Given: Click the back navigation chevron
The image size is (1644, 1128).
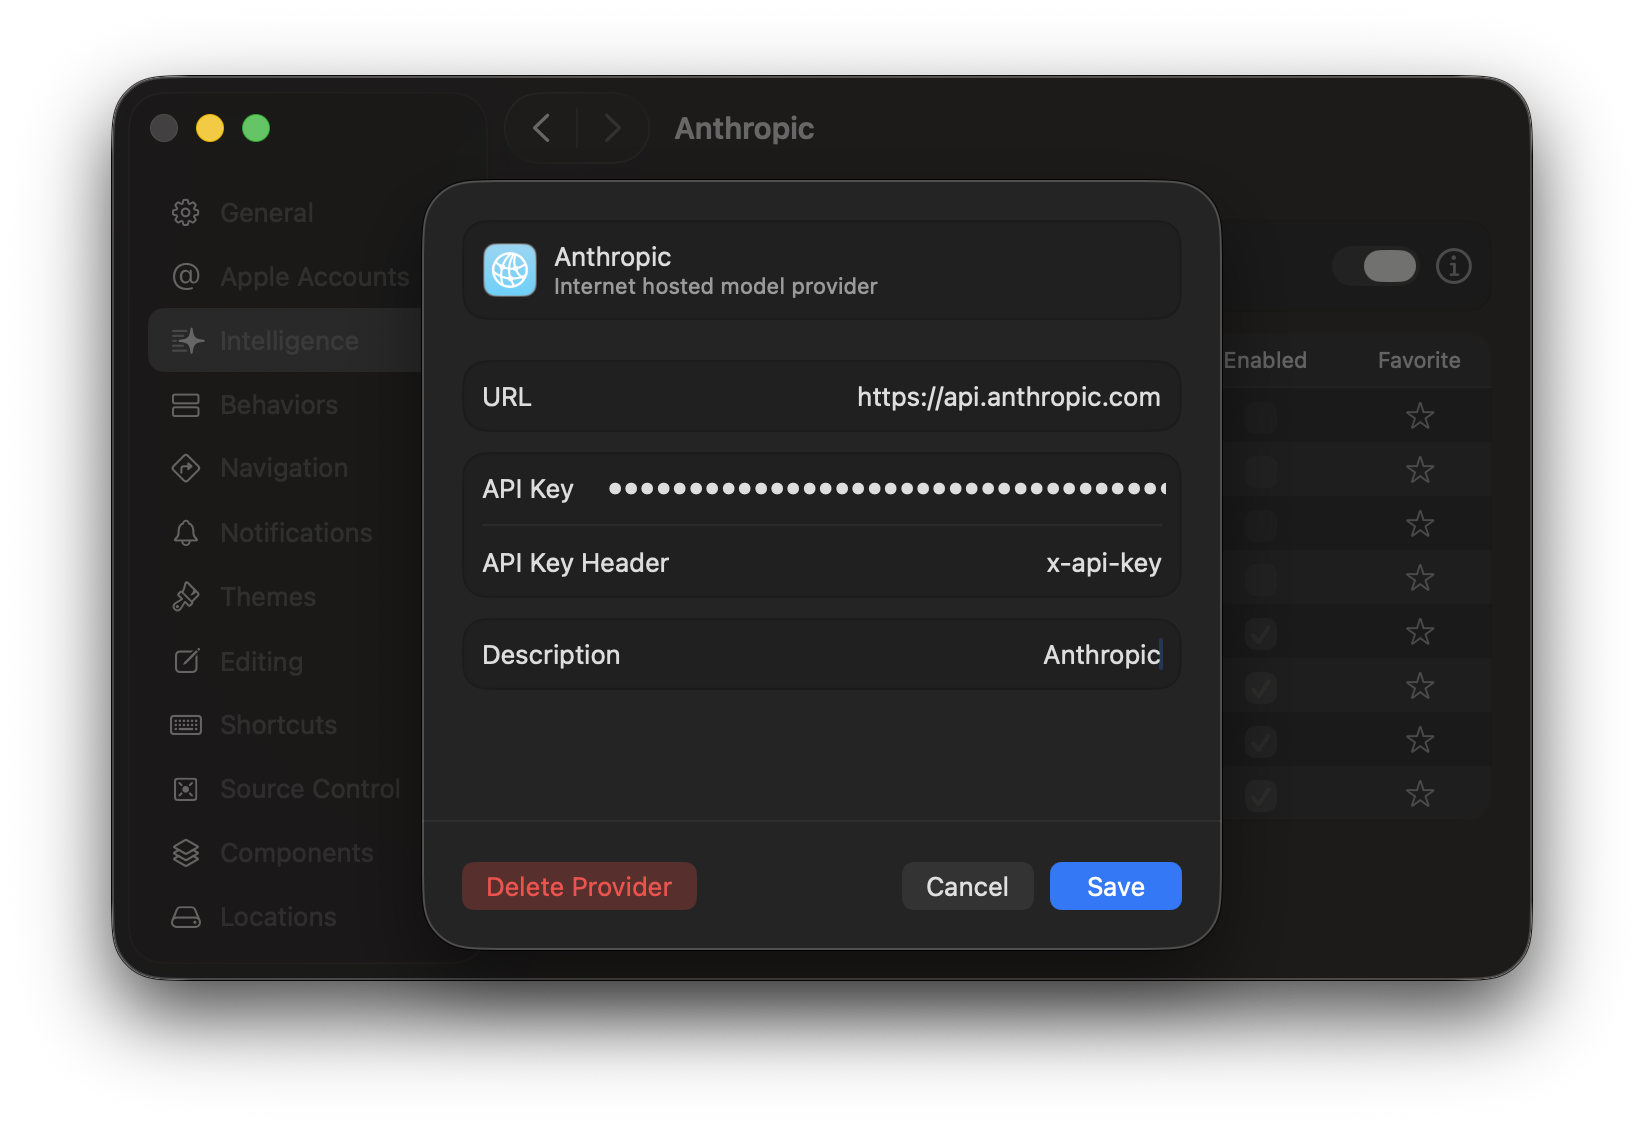Looking at the screenshot, I should (541, 128).
